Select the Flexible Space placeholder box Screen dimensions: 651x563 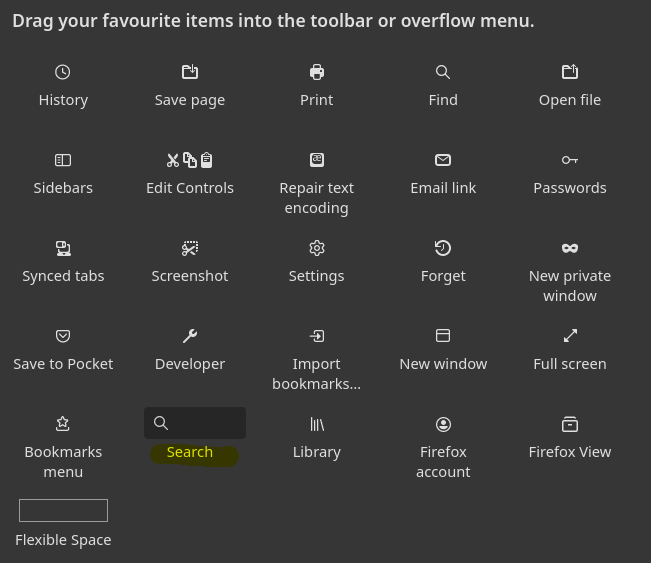(63, 510)
